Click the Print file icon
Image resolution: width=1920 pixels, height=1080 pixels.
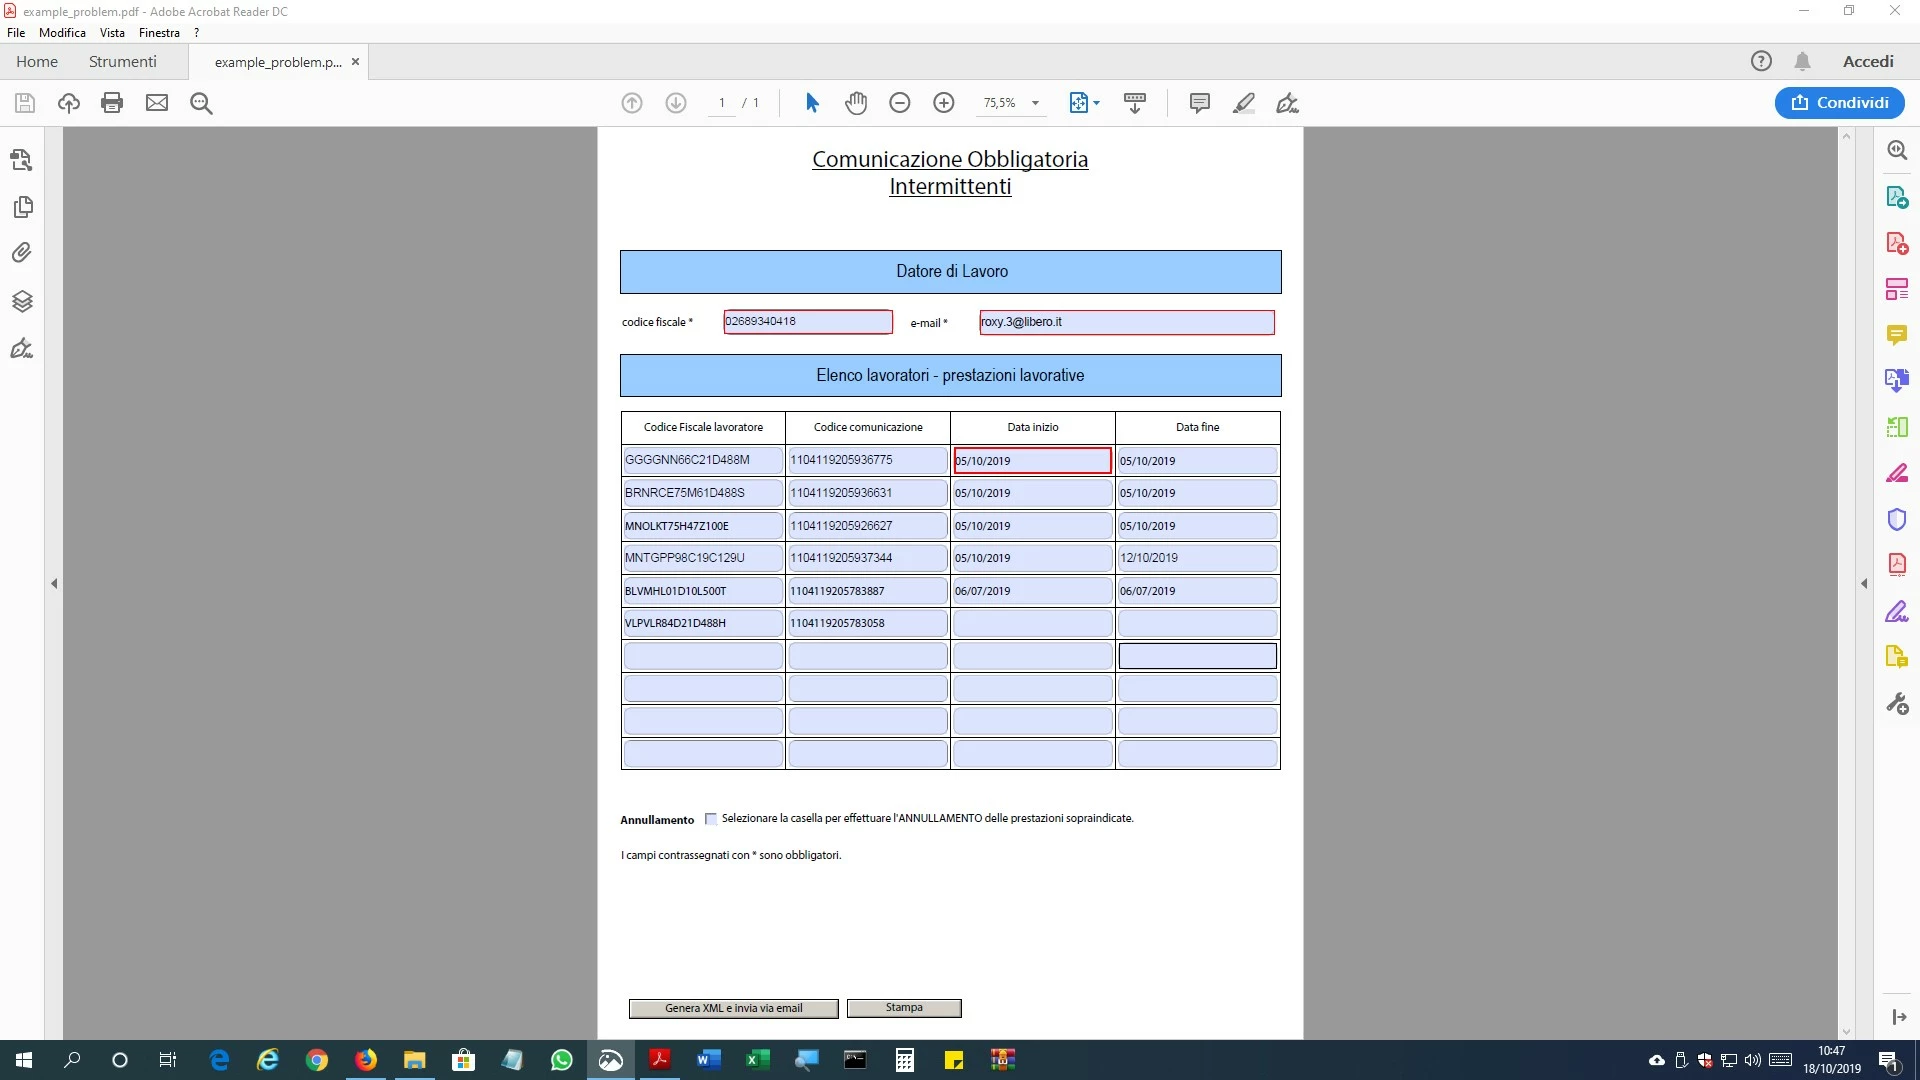(112, 103)
